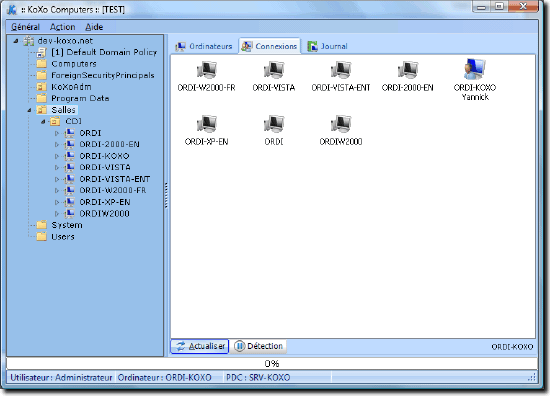Collapse the dev-koxo.net domain node
This screenshot has height=396, width=550.
pyautogui.click(x=16, y=41)
